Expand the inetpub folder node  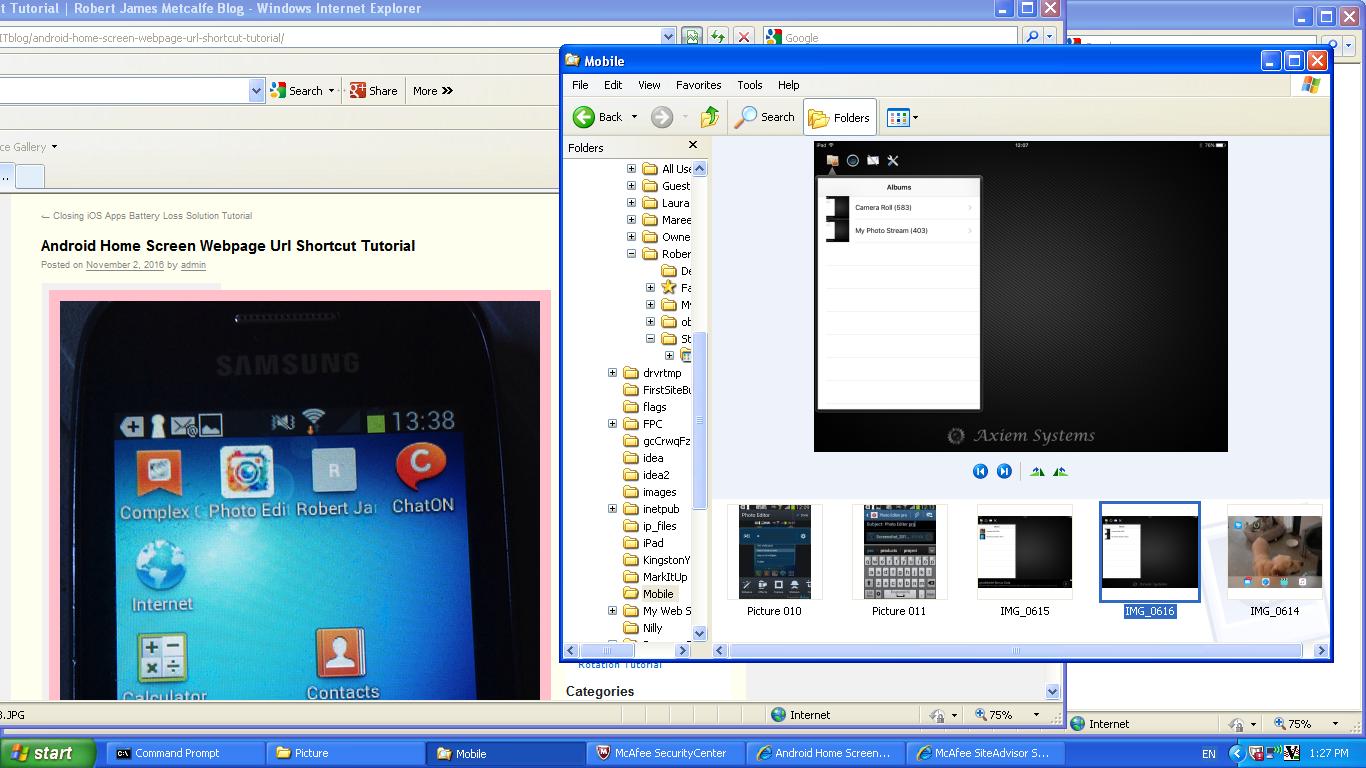612,509
